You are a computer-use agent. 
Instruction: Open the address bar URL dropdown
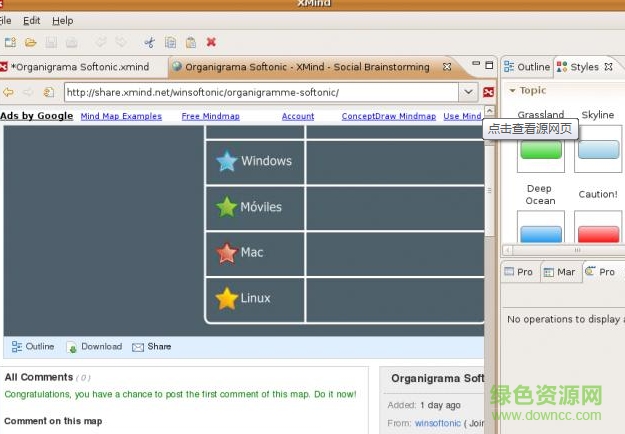468,92
